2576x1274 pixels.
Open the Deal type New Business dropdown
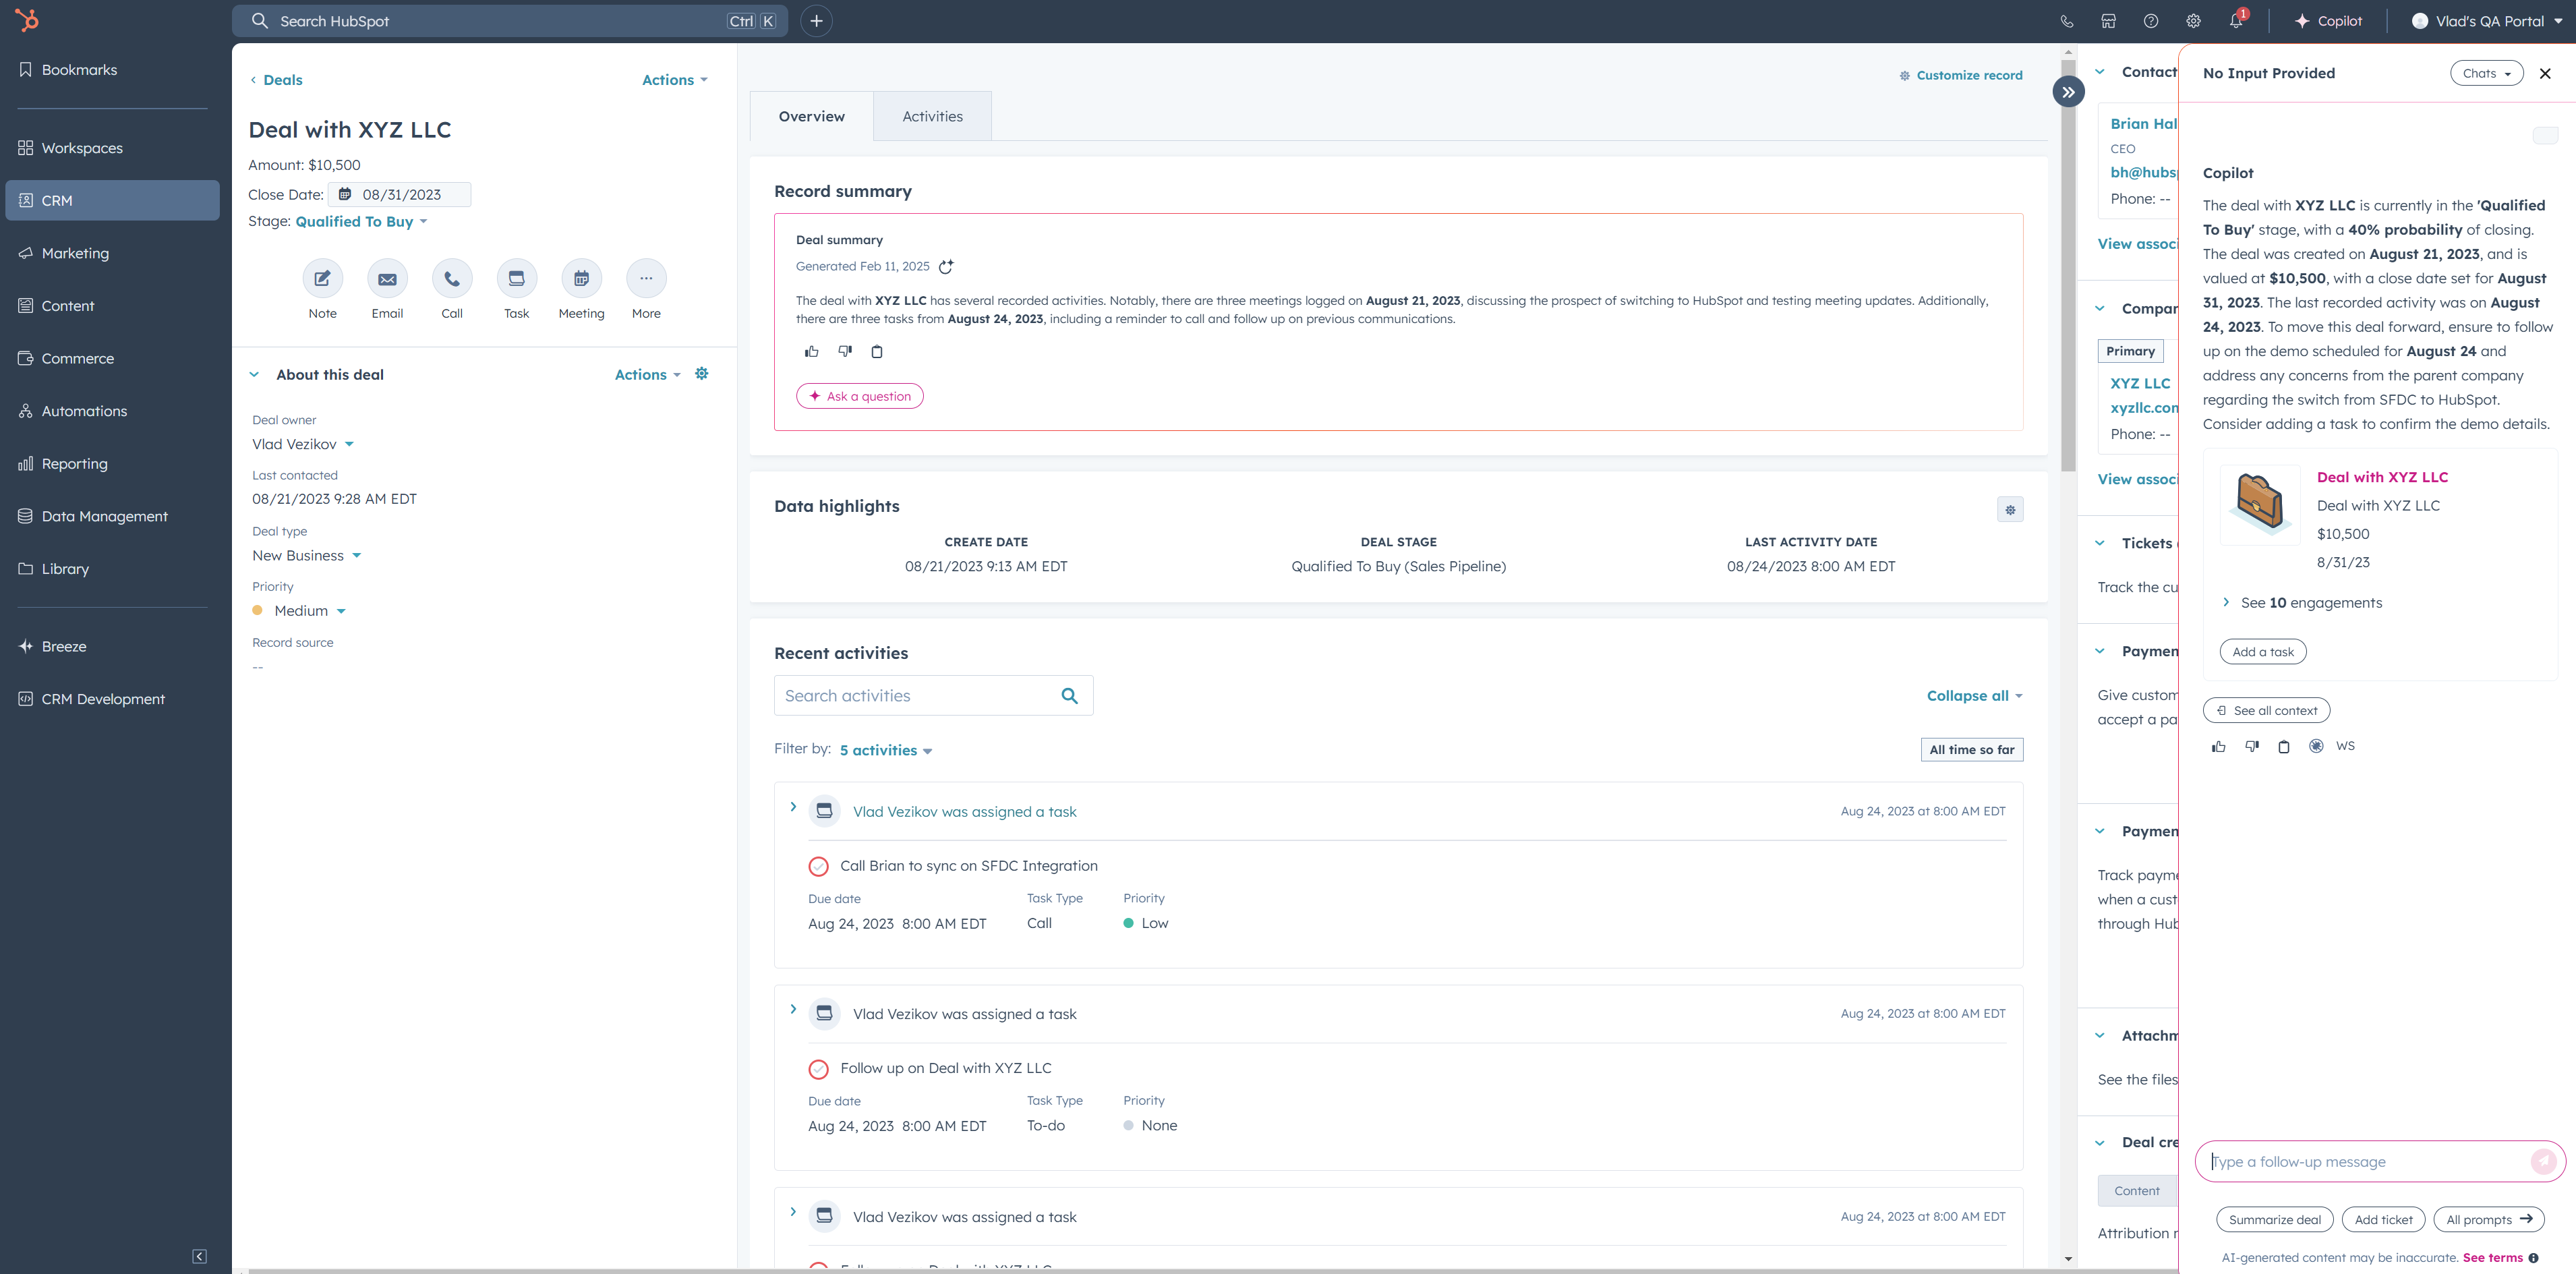(306, 556)
